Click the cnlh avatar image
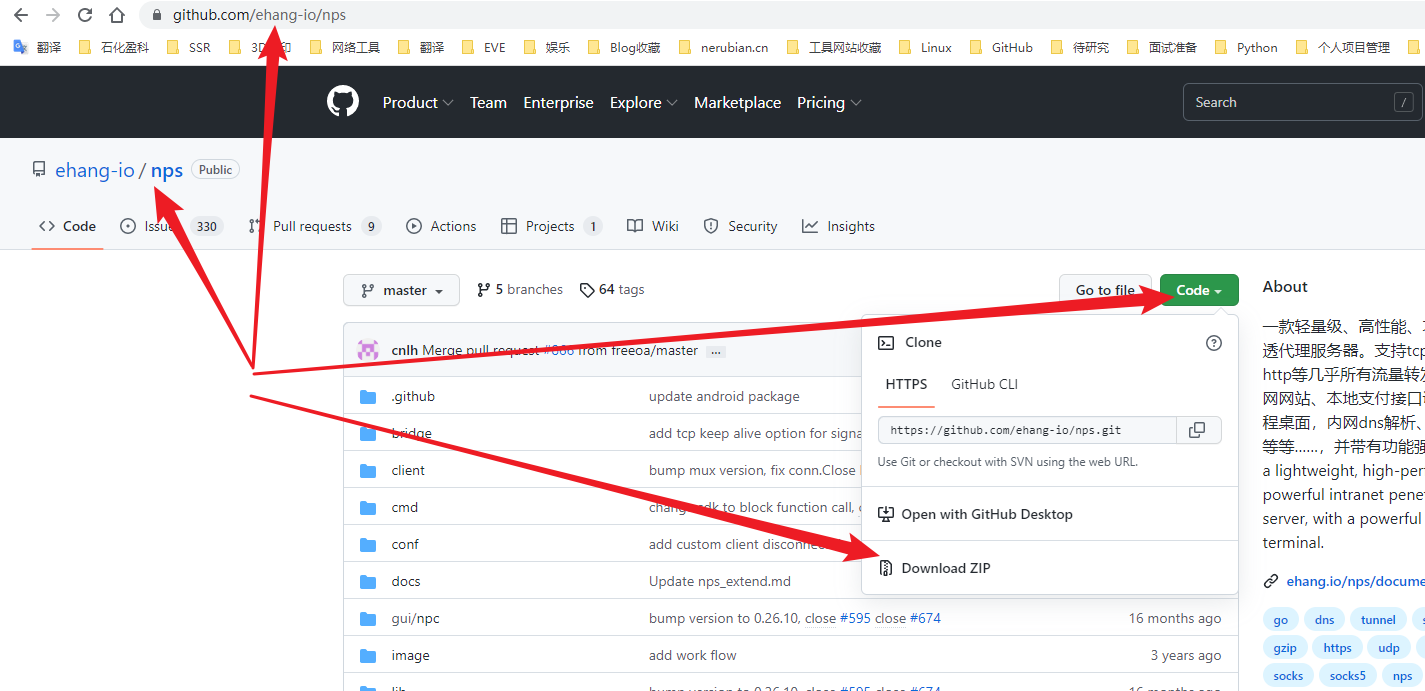The width and height of the screenshot is (1425, 691). [368, 350]
